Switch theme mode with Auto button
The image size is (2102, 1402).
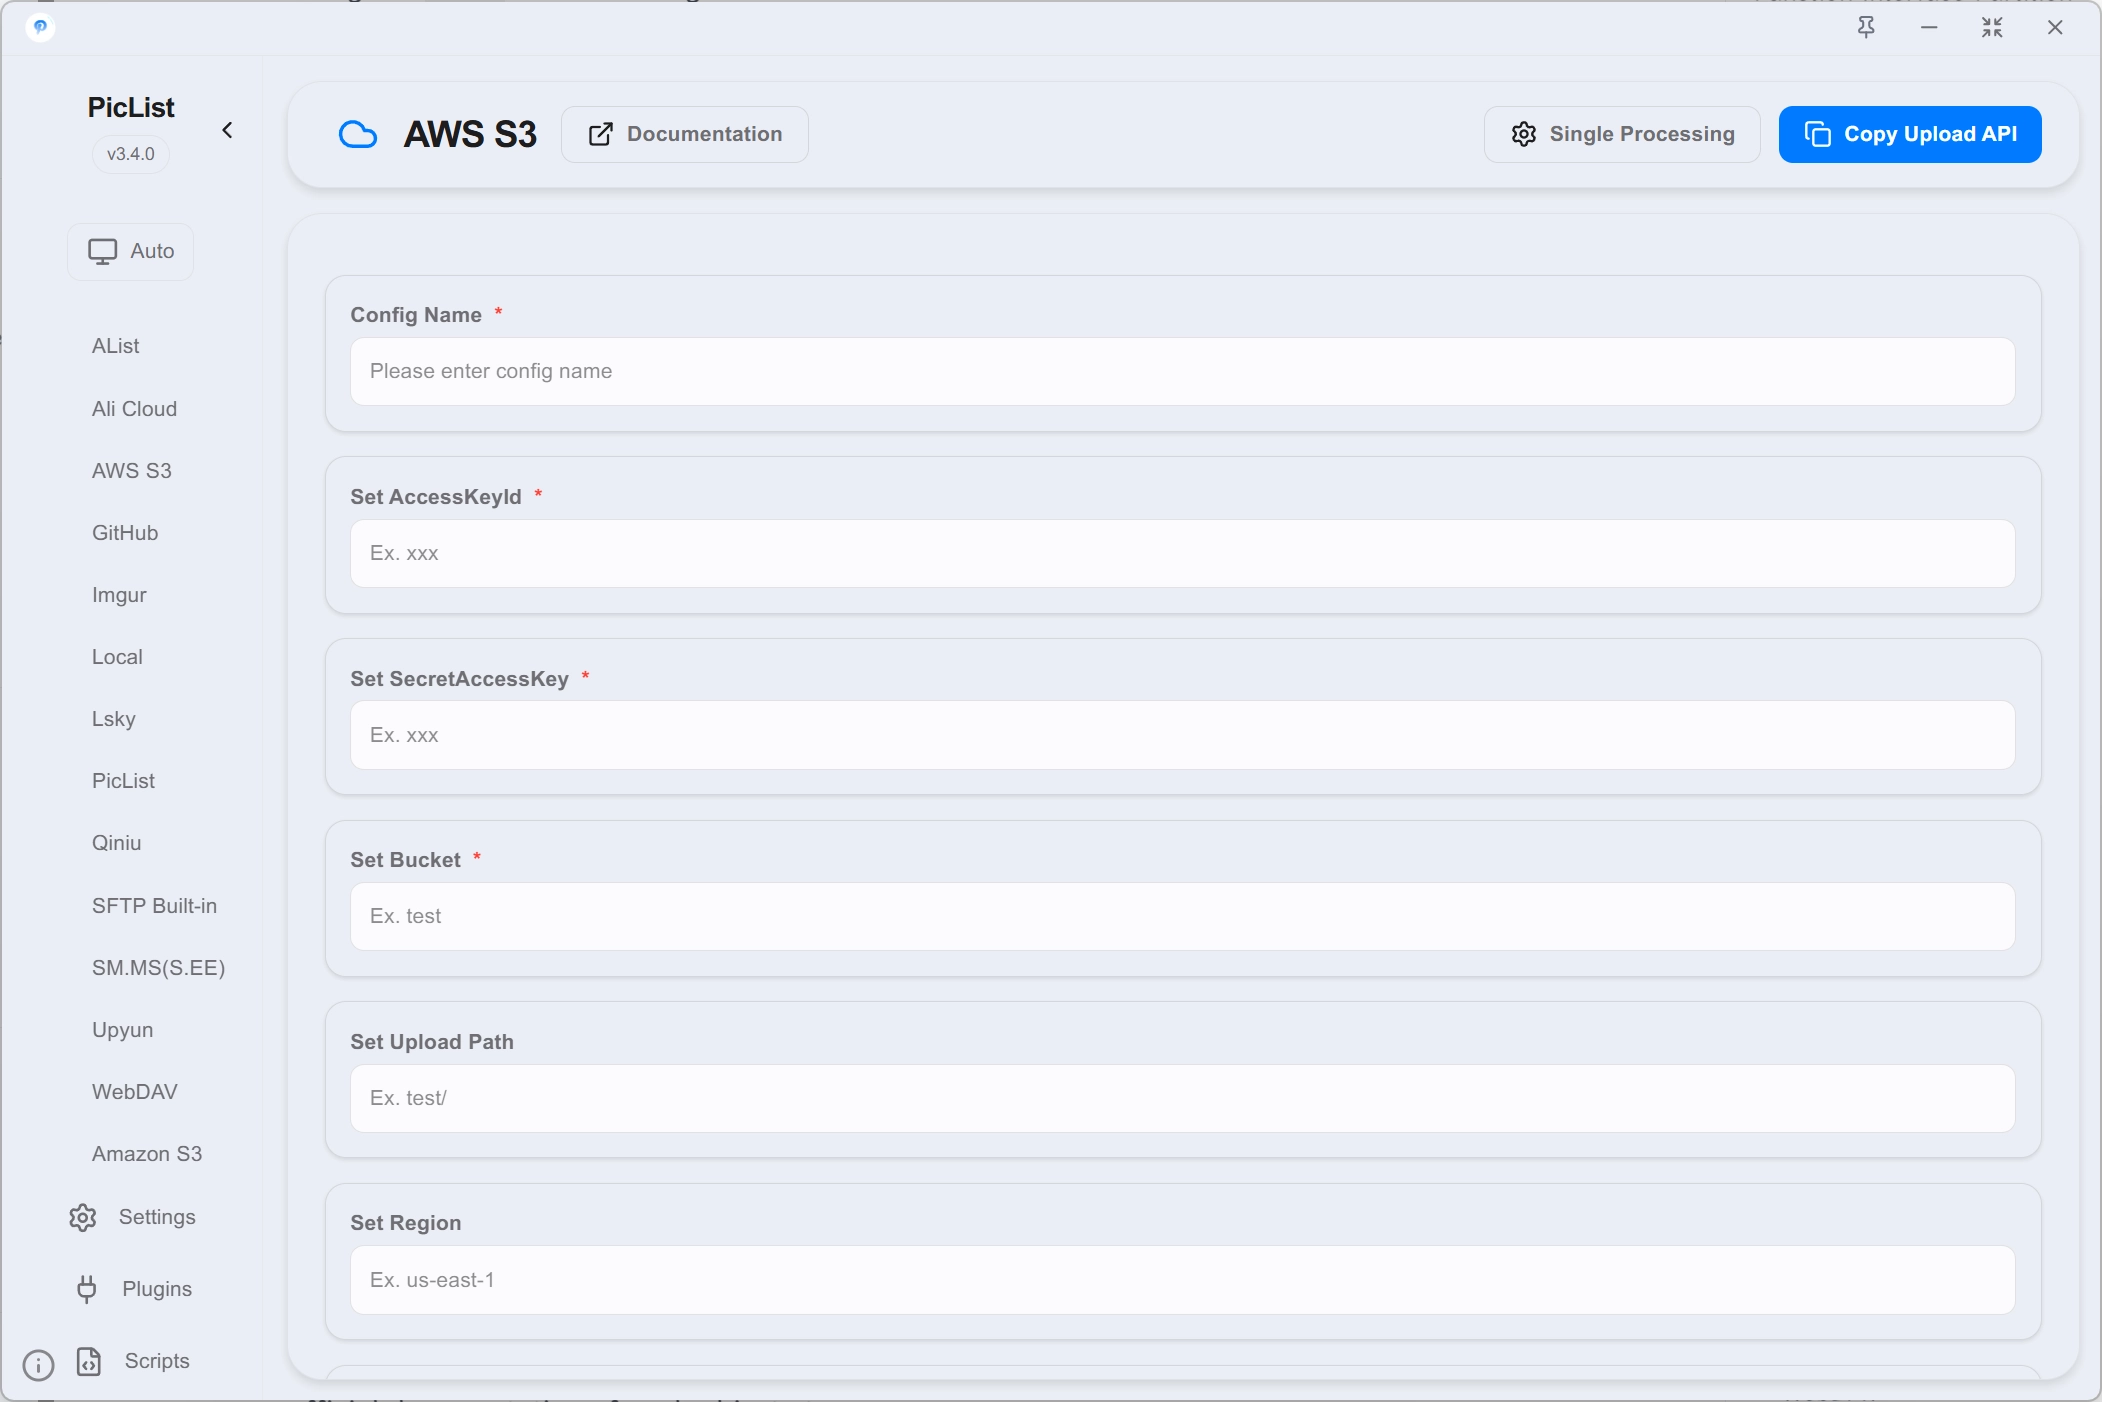(x=131, y=251)
